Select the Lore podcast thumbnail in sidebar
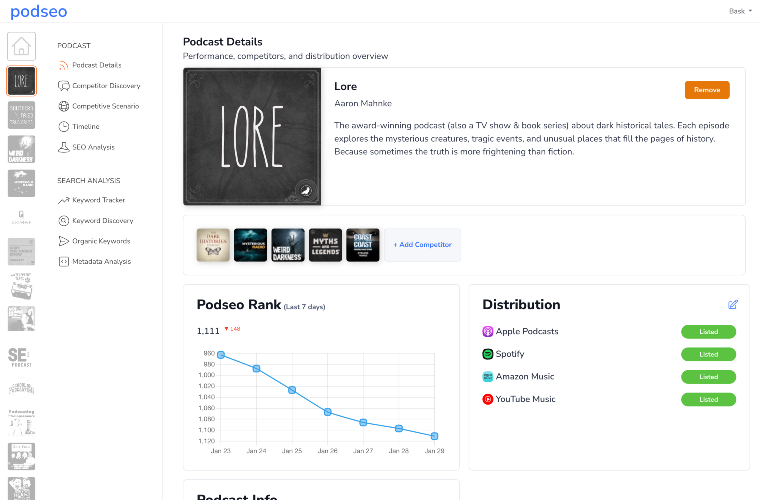The width and height of the screenshot is (760, 500). point(21,81)
